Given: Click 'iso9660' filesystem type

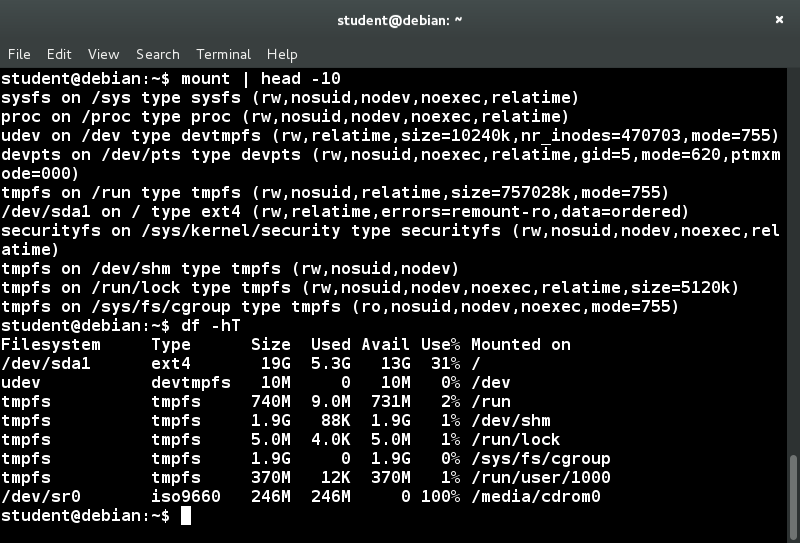Looking at the screenshot, I should coord(186,497).
